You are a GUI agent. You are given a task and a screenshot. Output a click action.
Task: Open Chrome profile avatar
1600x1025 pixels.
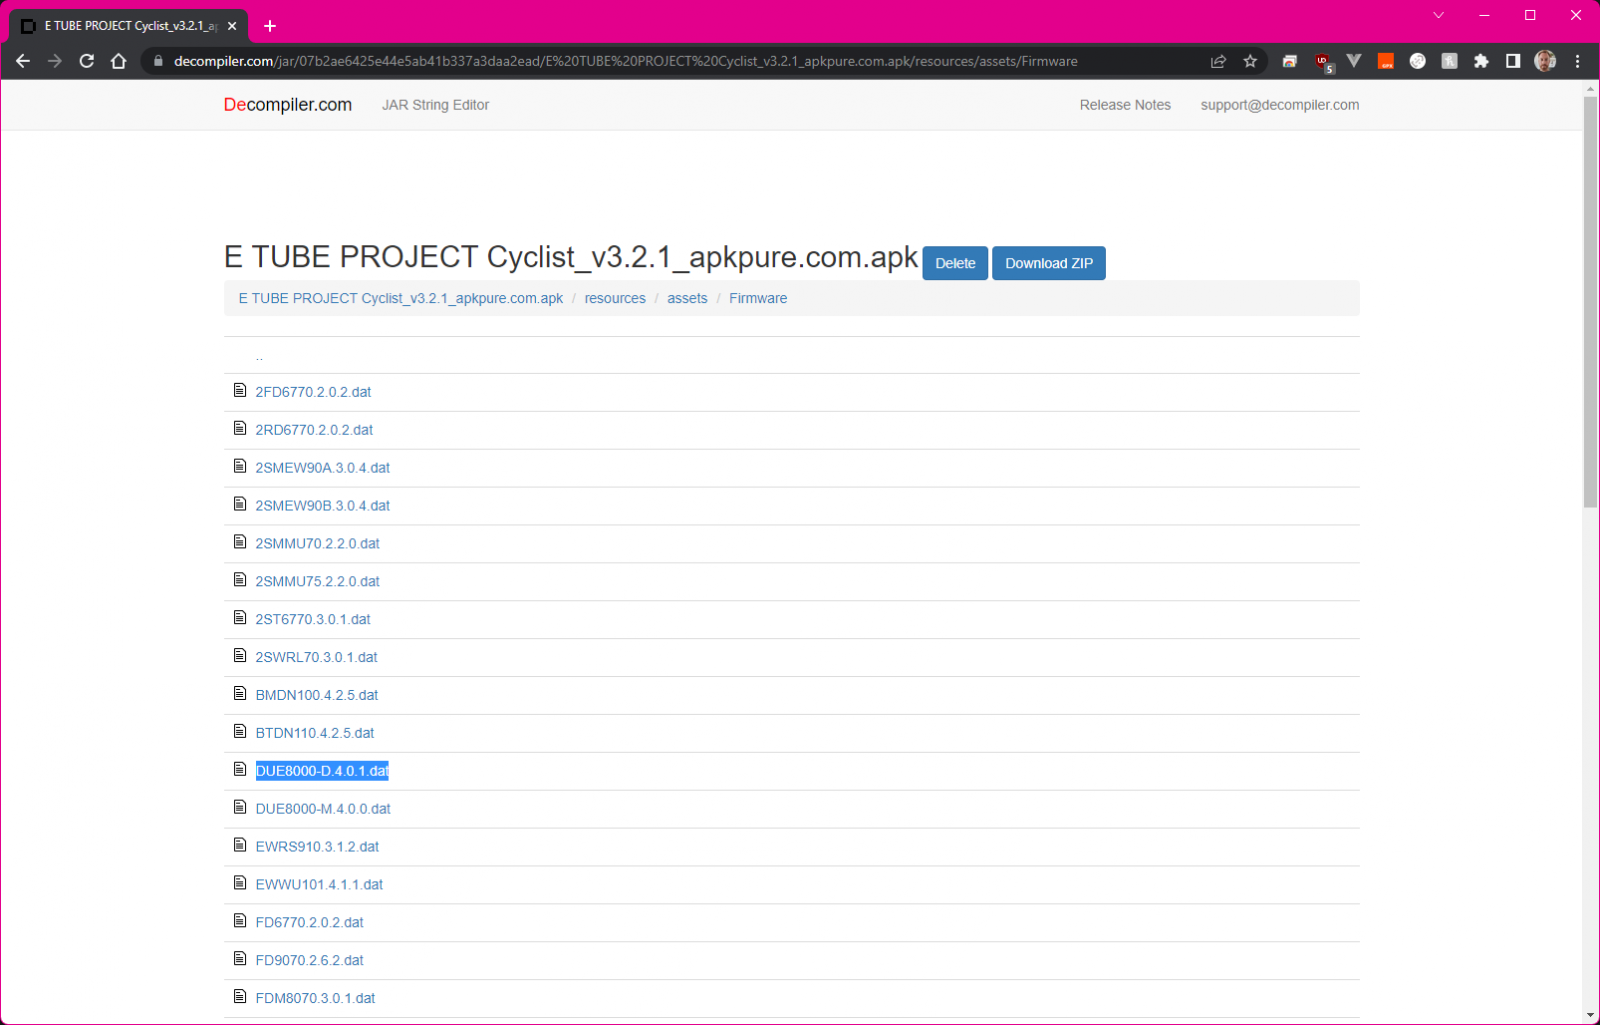(x=1545, y=61)
